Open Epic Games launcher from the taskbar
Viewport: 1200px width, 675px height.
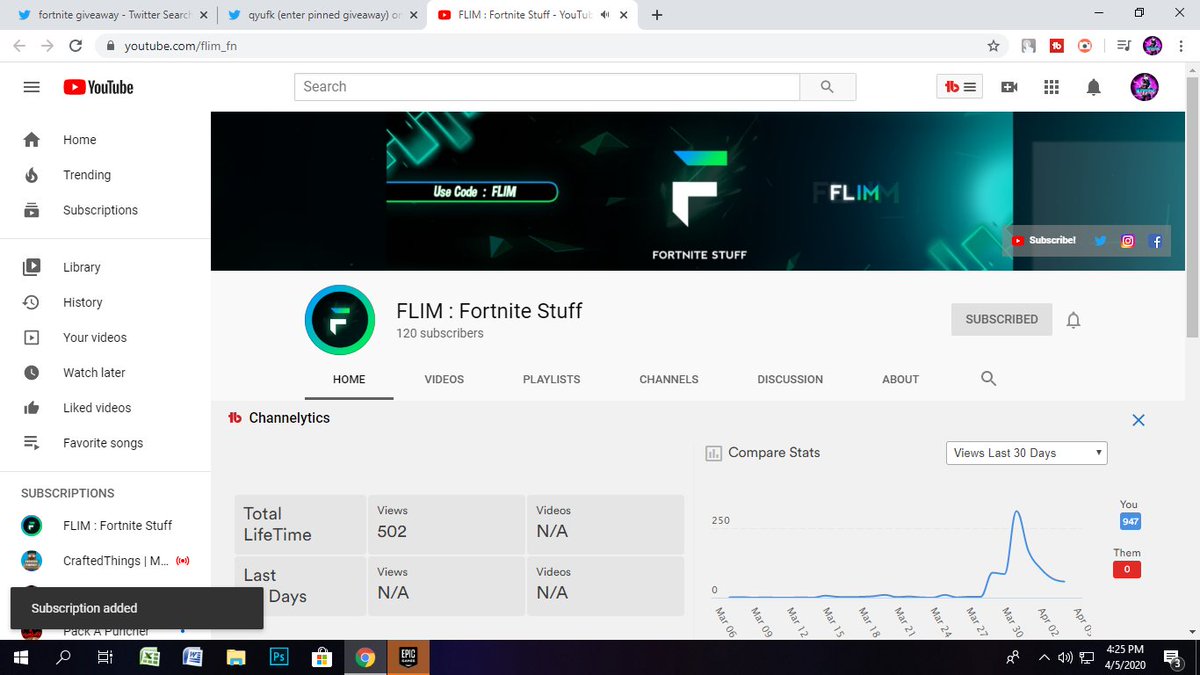pos(408,657)
